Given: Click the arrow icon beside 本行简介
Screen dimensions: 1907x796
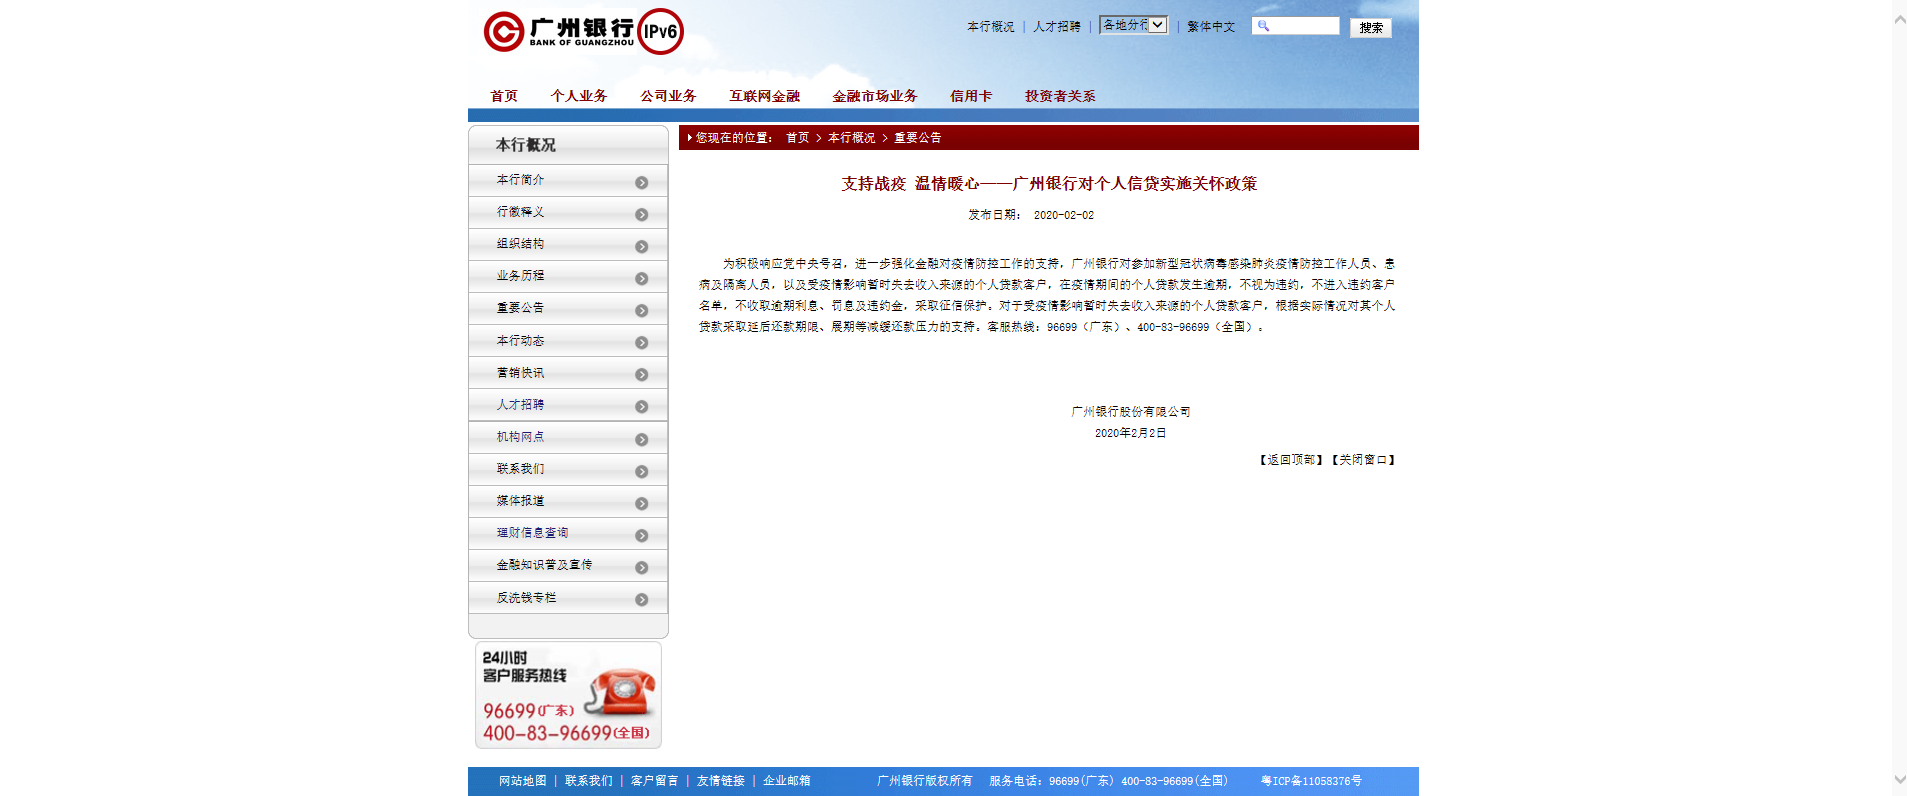Looking at the screenshot, I should [642, 183].
